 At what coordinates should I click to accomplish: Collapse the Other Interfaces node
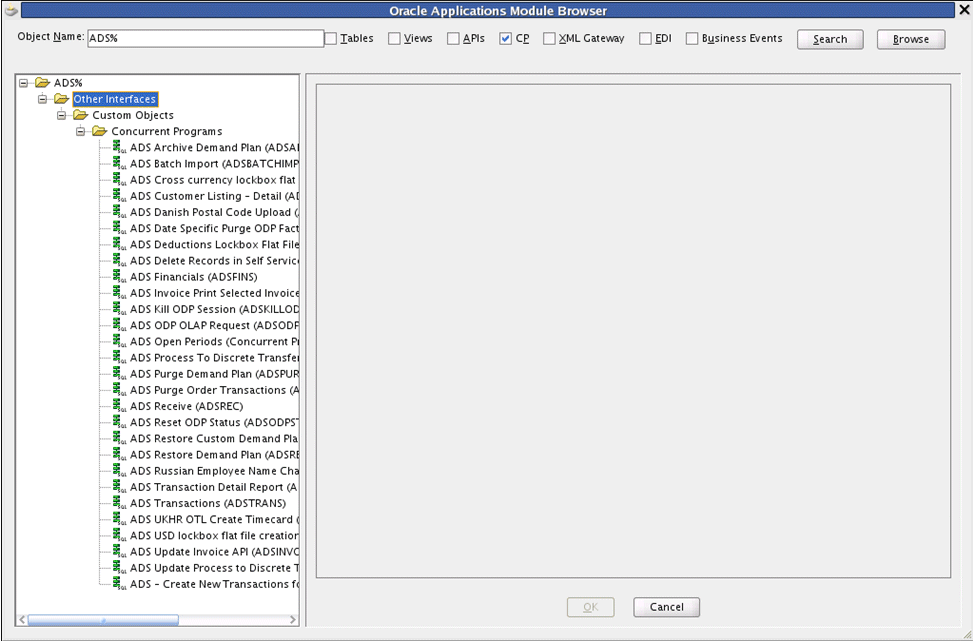pos(42,99)
